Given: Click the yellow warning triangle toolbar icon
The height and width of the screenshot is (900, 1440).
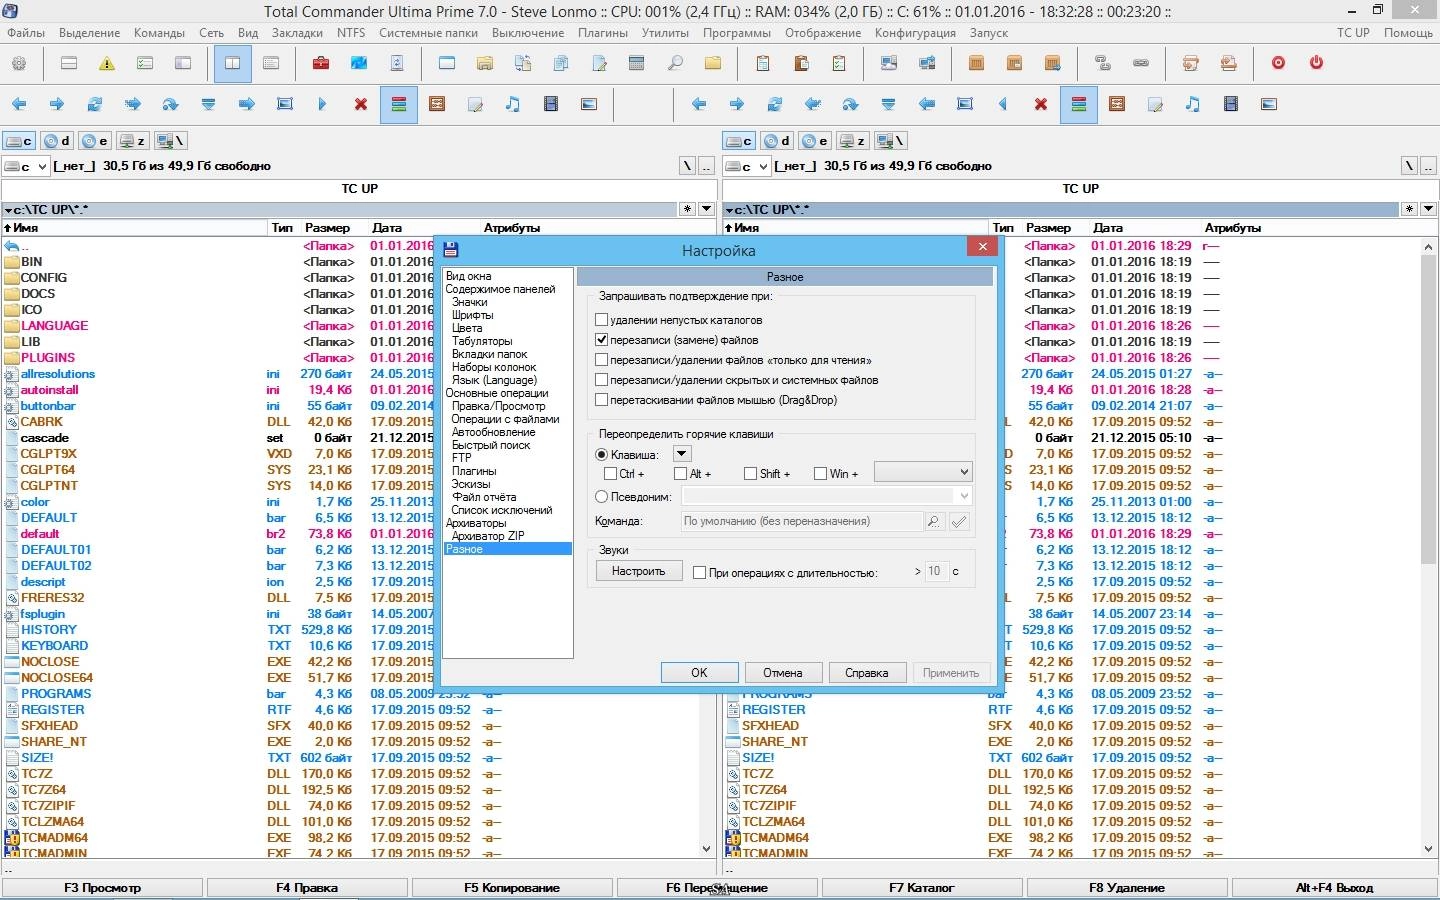Looking at the screenshot, I should (x=106, y=63).
